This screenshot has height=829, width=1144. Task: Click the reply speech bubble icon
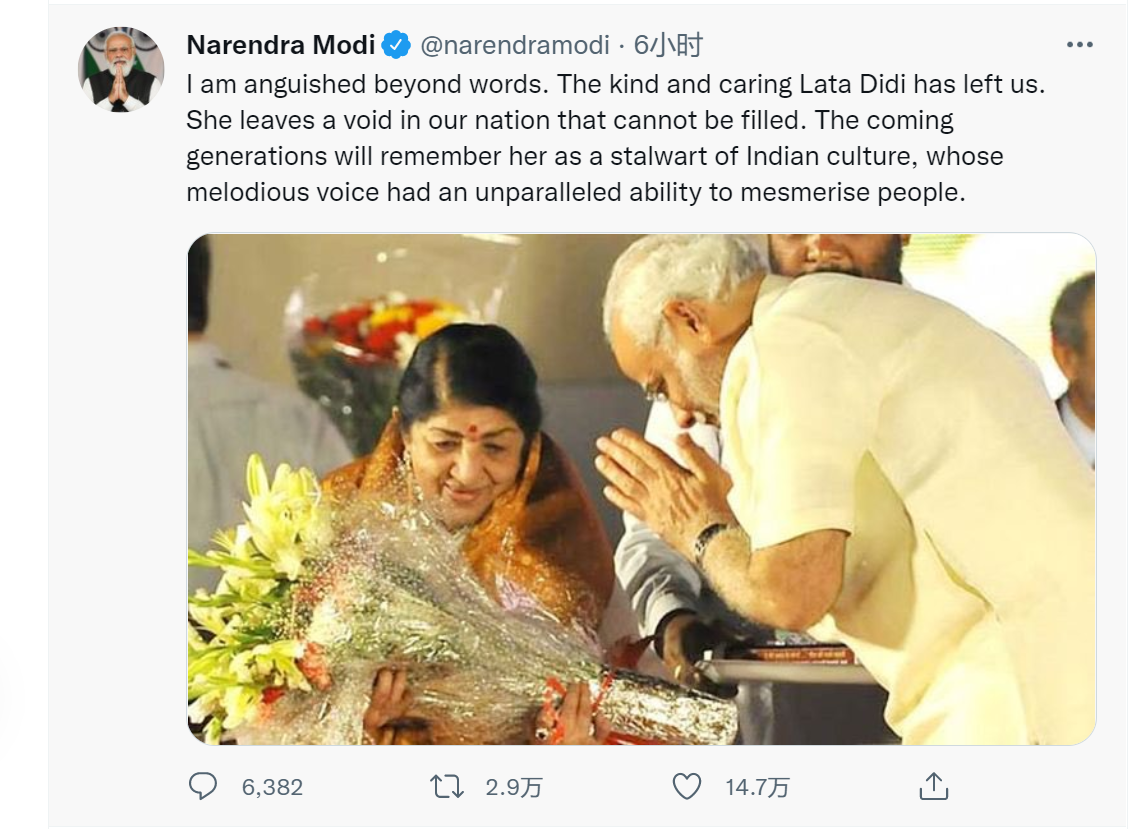(202, 787)
